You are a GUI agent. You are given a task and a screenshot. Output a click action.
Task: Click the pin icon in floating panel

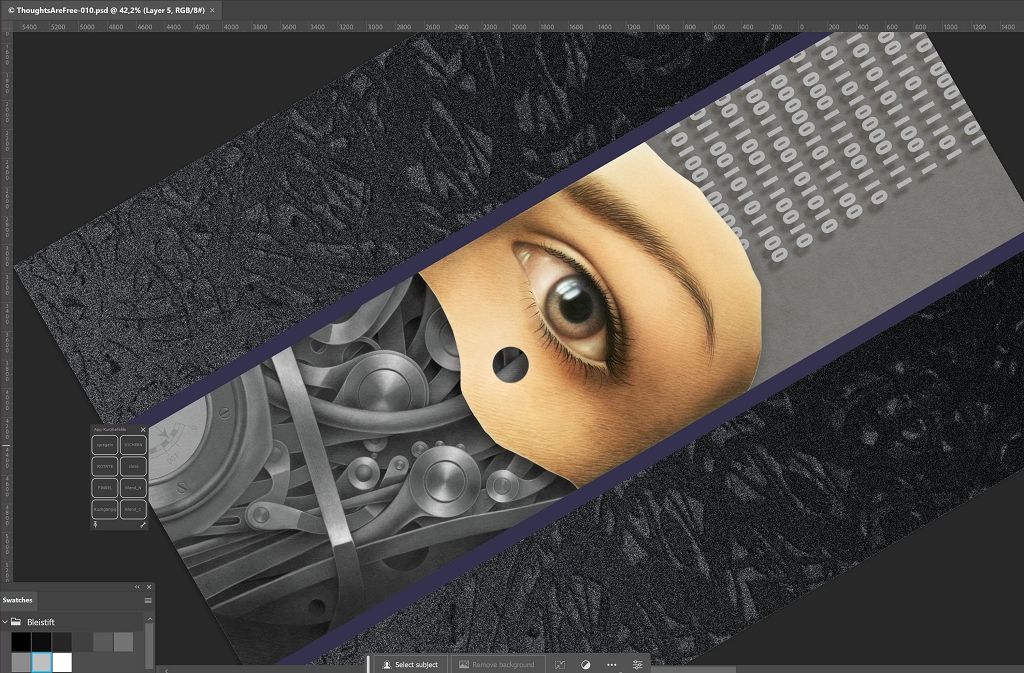(95, 525)
